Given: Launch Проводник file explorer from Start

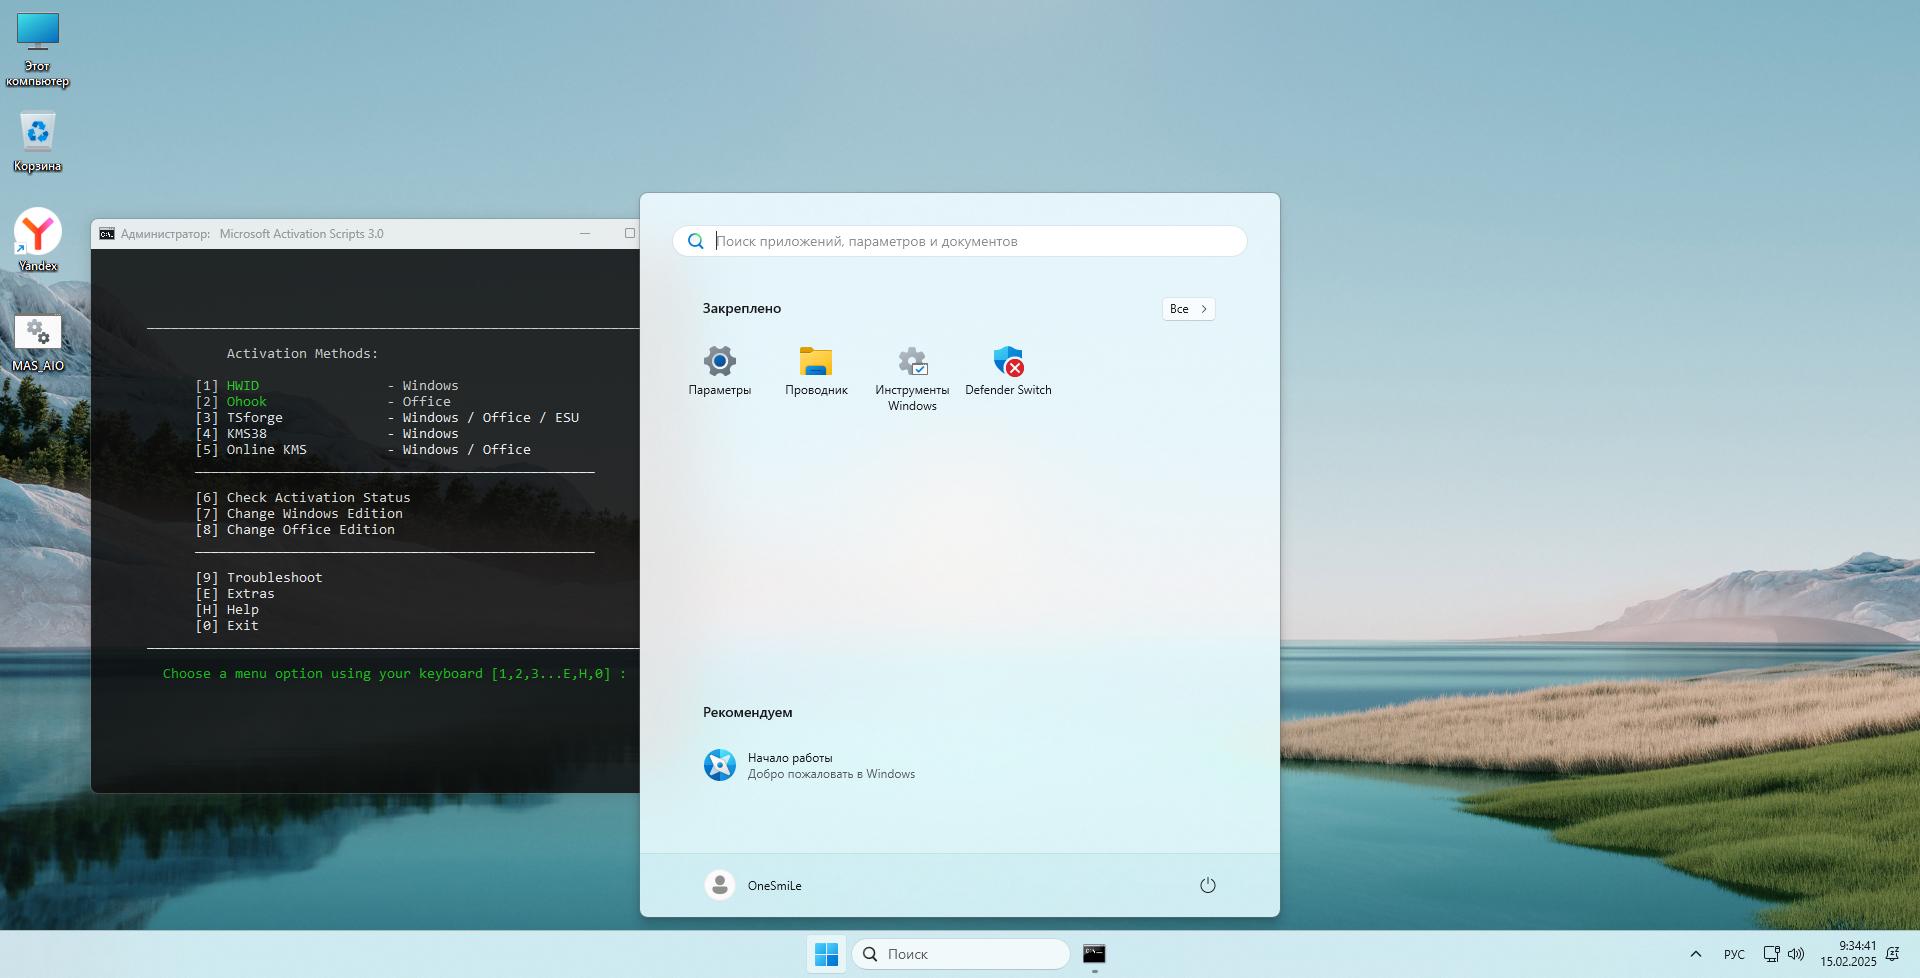Looking at the screenshot, I should pyautogui.click(x=816, y=371).
